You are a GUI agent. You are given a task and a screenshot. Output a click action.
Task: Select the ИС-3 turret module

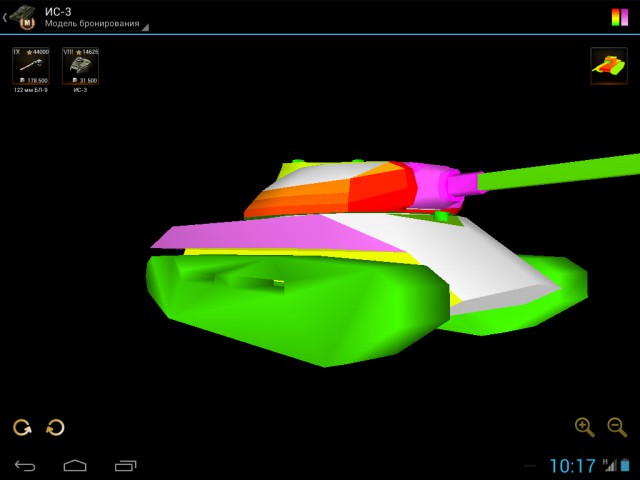80,66
